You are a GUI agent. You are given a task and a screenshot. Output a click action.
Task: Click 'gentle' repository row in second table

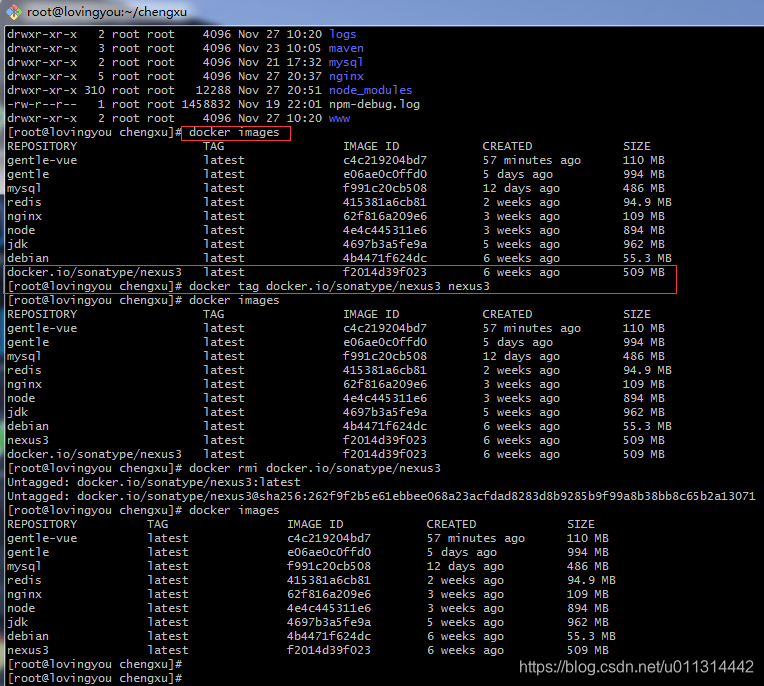pyautogui.click(x=28, y=343)
